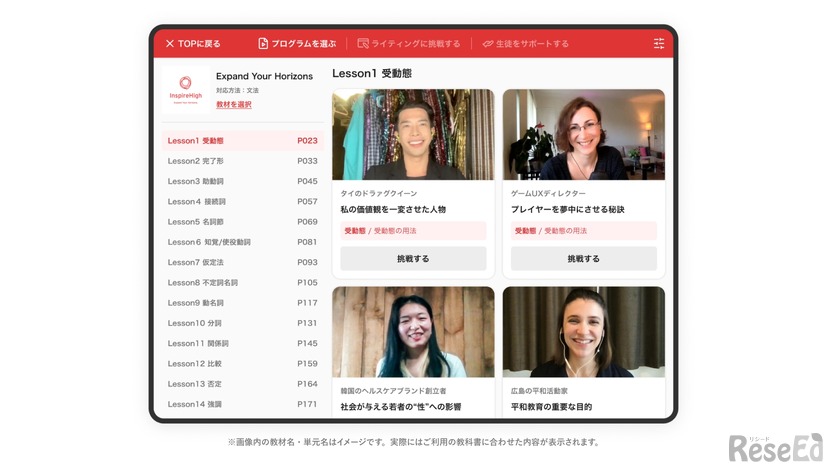This screenshot has width=826, height=464.
Task: Click the ライティングに挑戦する icon
Action: point(363,44)
